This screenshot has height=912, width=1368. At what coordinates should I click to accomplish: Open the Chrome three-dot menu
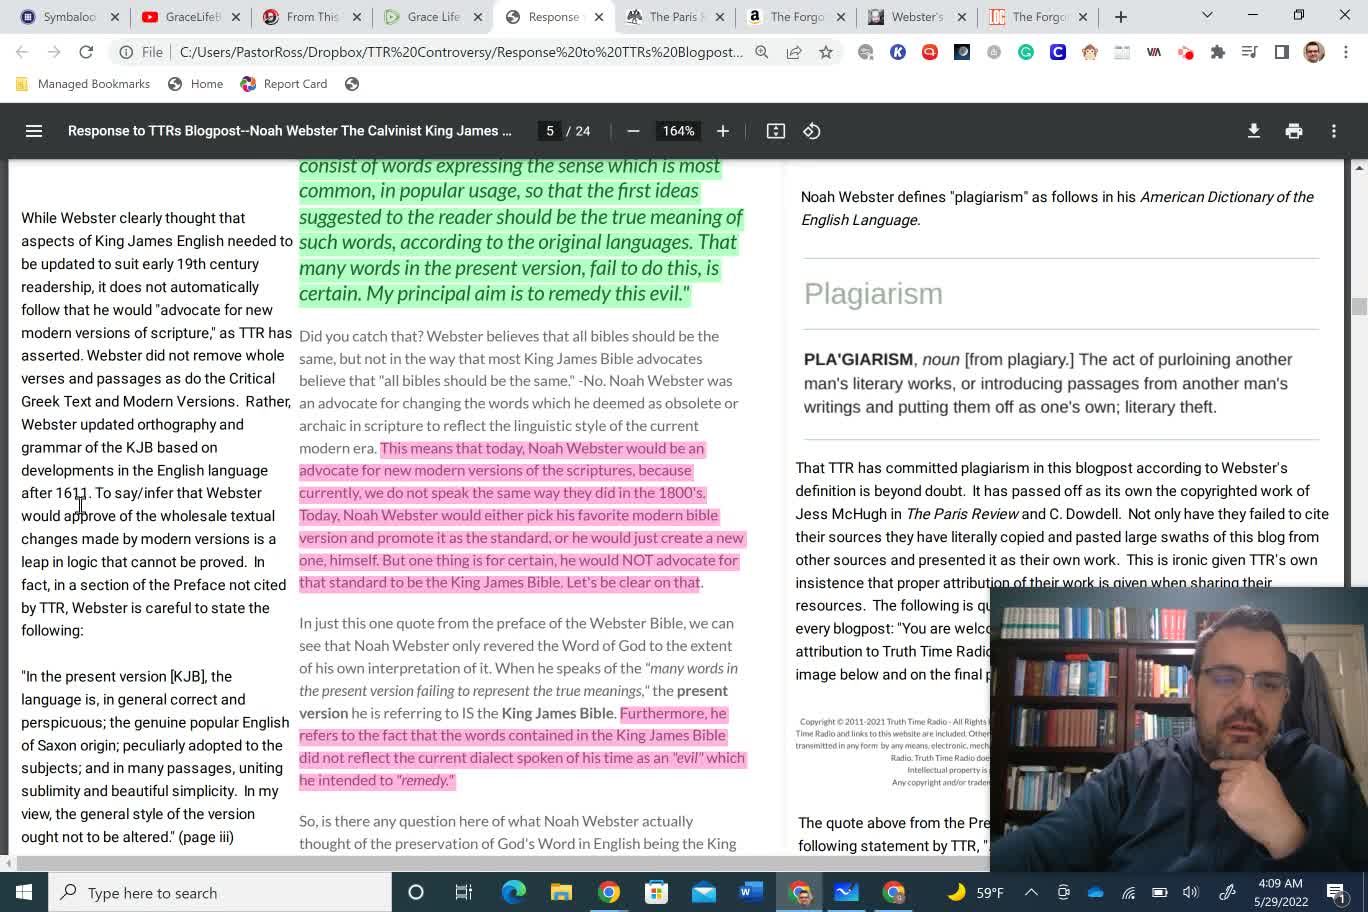click(x=1346, y=52)
